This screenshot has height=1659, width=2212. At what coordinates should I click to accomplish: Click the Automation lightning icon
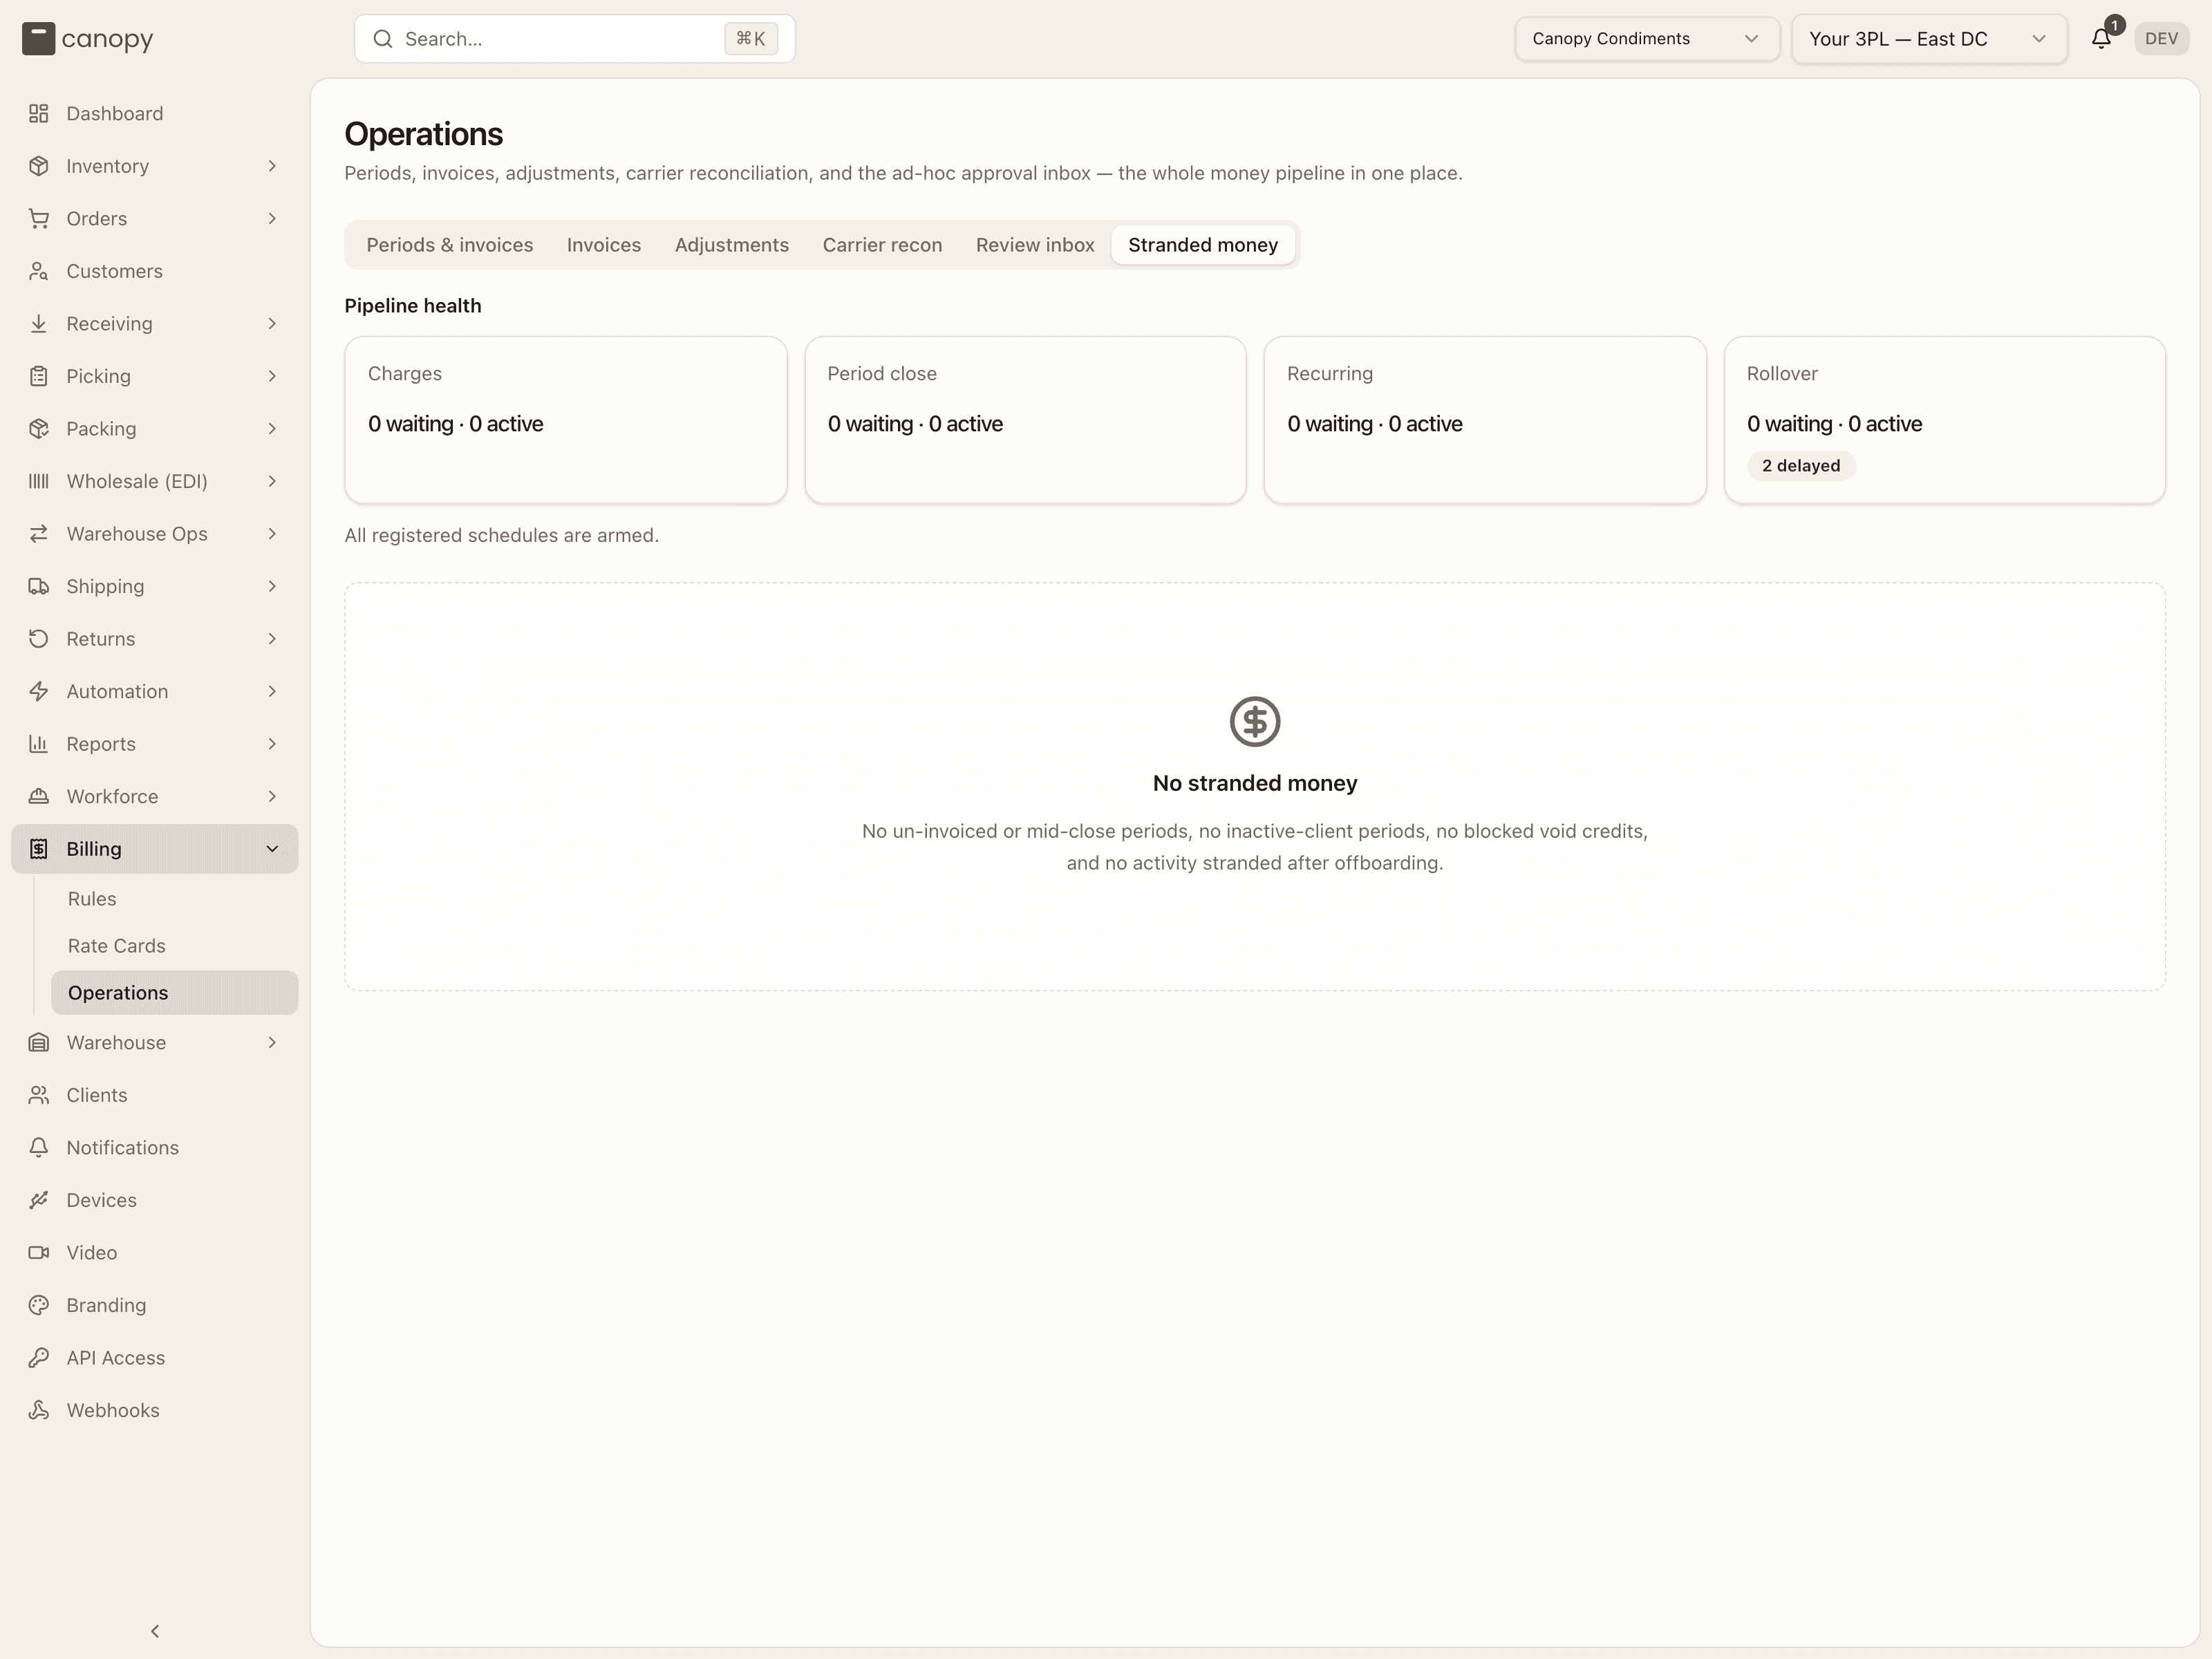pyautogui.click(x=39, y=692)
